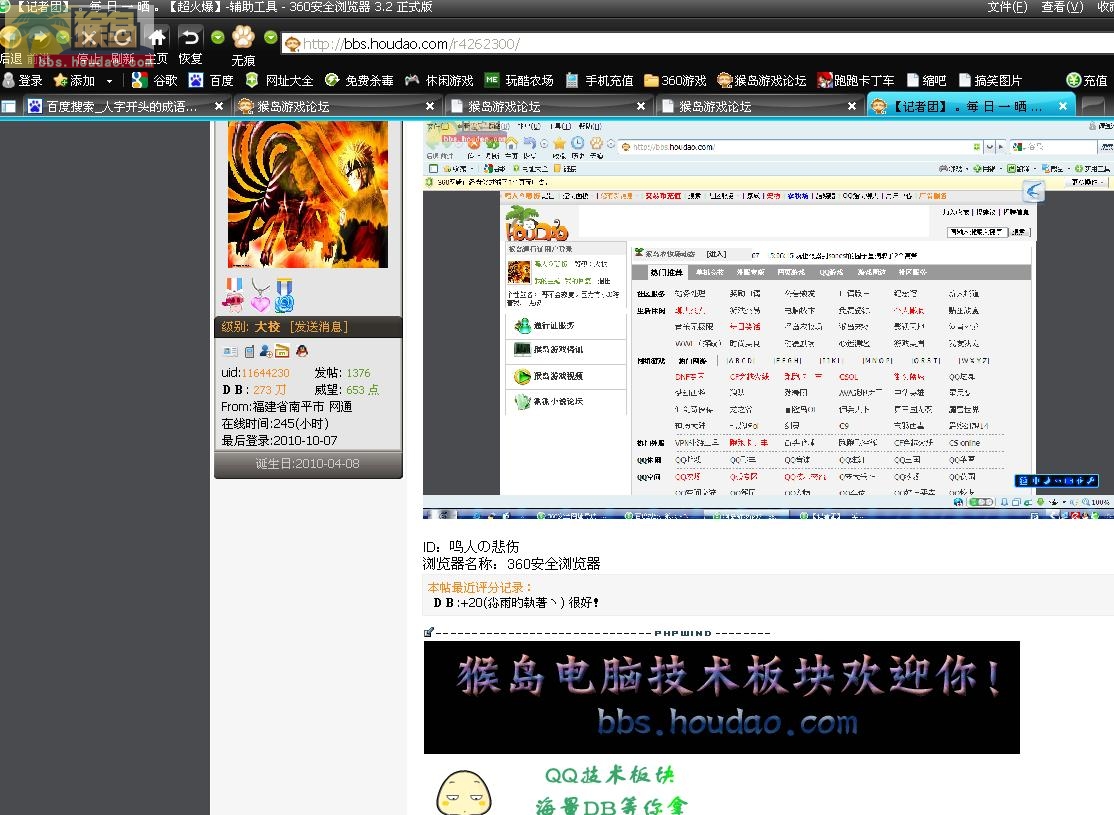
Task: Click the Restore (恢复) closed tab button
Action: [x=190, y=43]
